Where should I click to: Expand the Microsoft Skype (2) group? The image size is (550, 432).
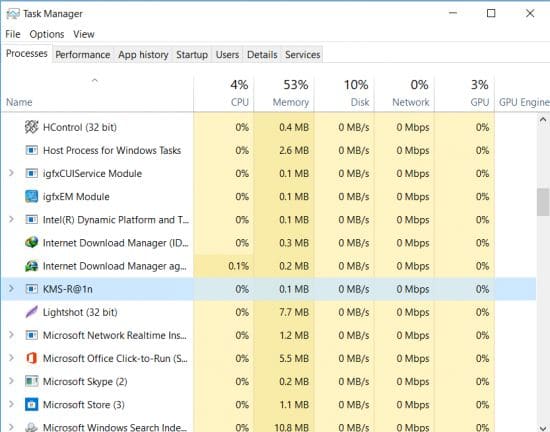pos(11,381)
